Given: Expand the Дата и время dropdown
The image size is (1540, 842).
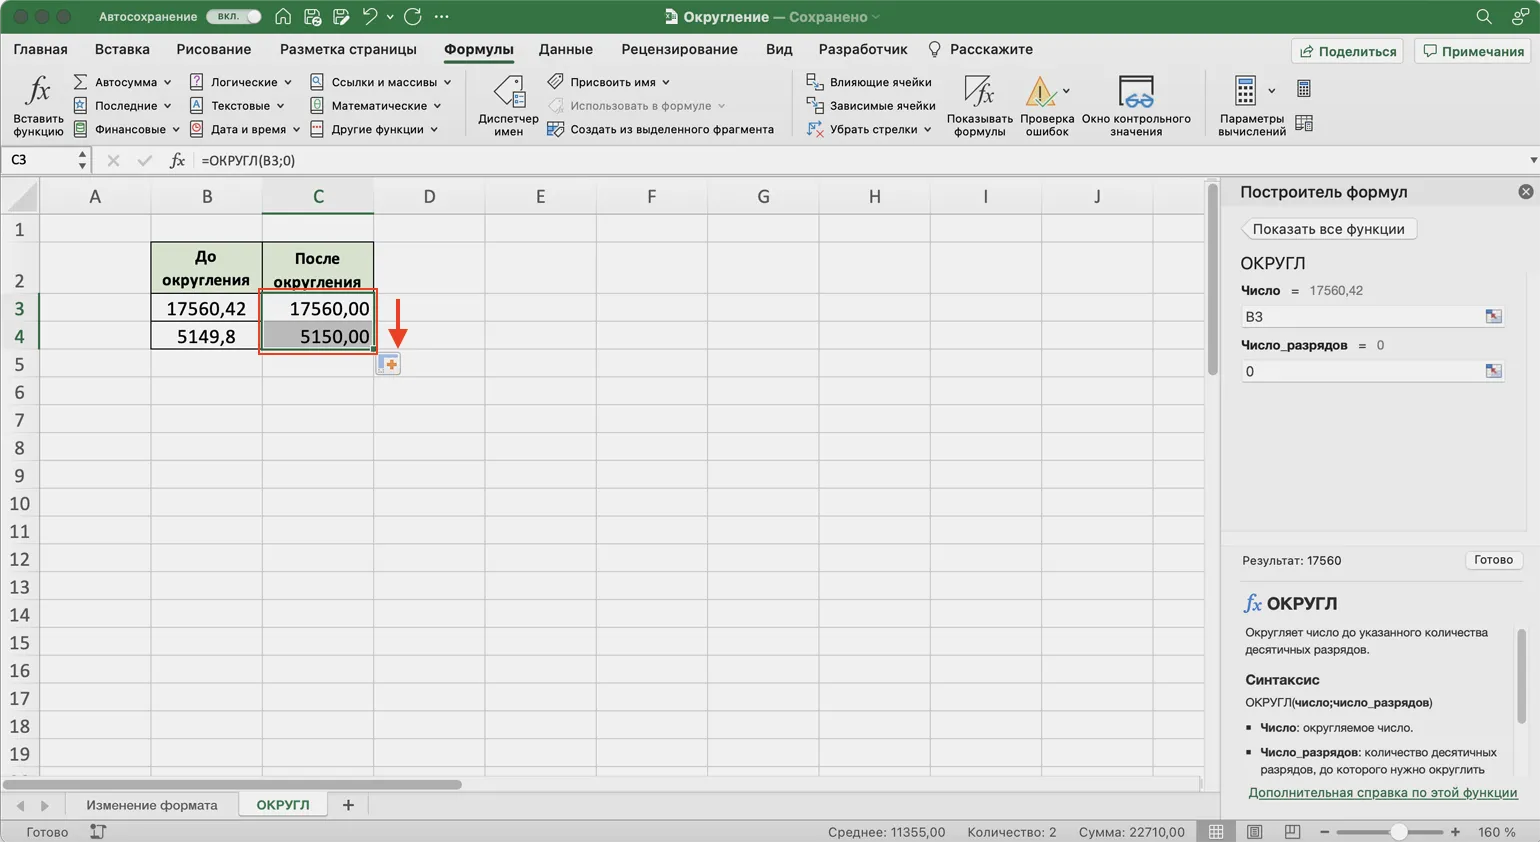Looking at the screenshot, I should pos(296,129).
